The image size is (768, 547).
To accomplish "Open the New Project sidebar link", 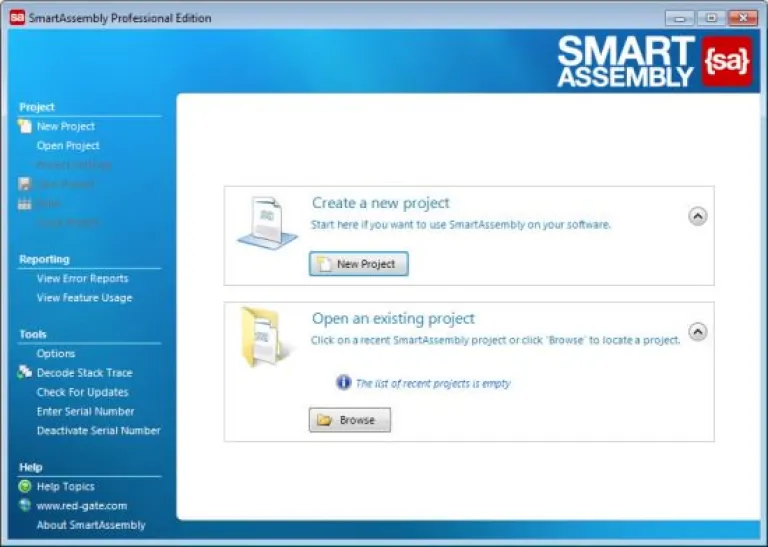I will (x=66, y=126).
